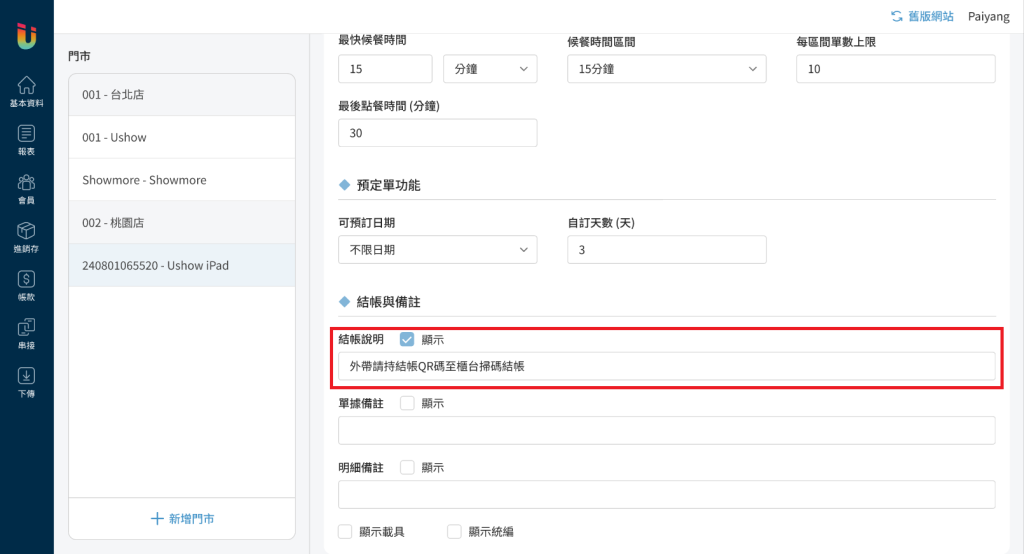Check the 顯示載具 checkbox
This screenshot has height=554, width=1024.
point(345,531)
